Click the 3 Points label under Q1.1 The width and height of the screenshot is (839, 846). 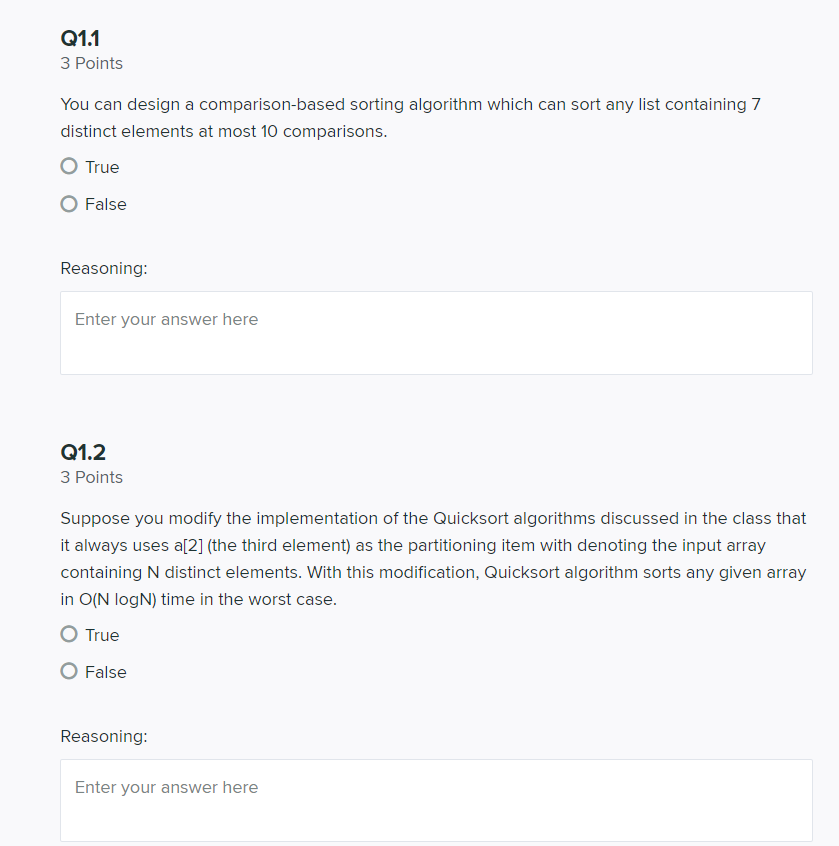point(91,62)
